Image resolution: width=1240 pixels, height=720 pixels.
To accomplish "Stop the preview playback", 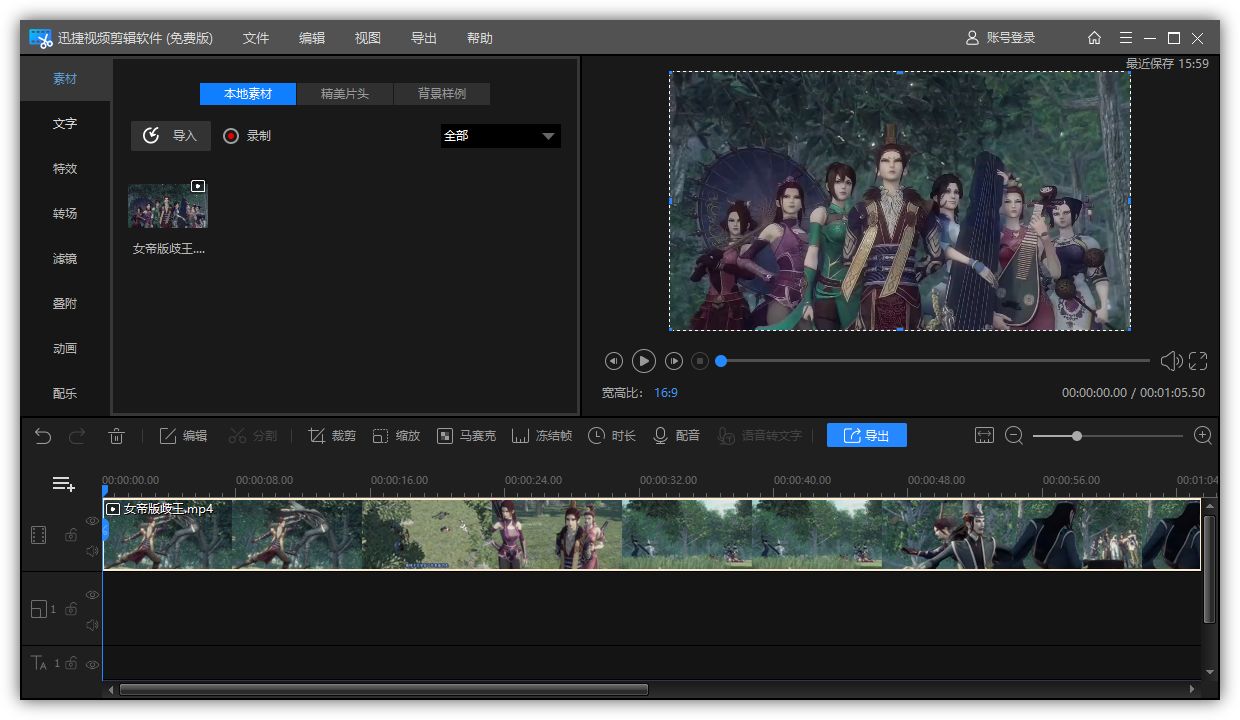I will pyautogui.click(x=700, y=361).
